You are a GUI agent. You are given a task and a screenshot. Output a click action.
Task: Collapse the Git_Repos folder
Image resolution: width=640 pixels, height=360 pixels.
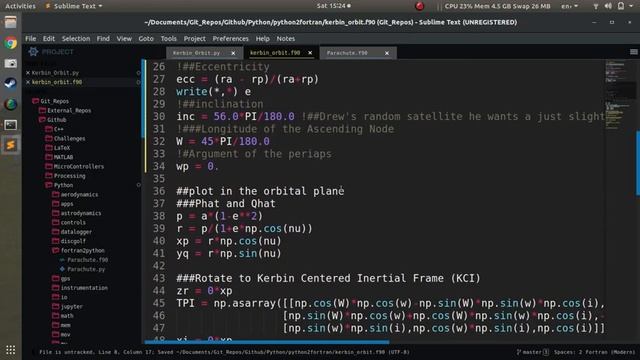pyautogui.click(x=51, y=101)
